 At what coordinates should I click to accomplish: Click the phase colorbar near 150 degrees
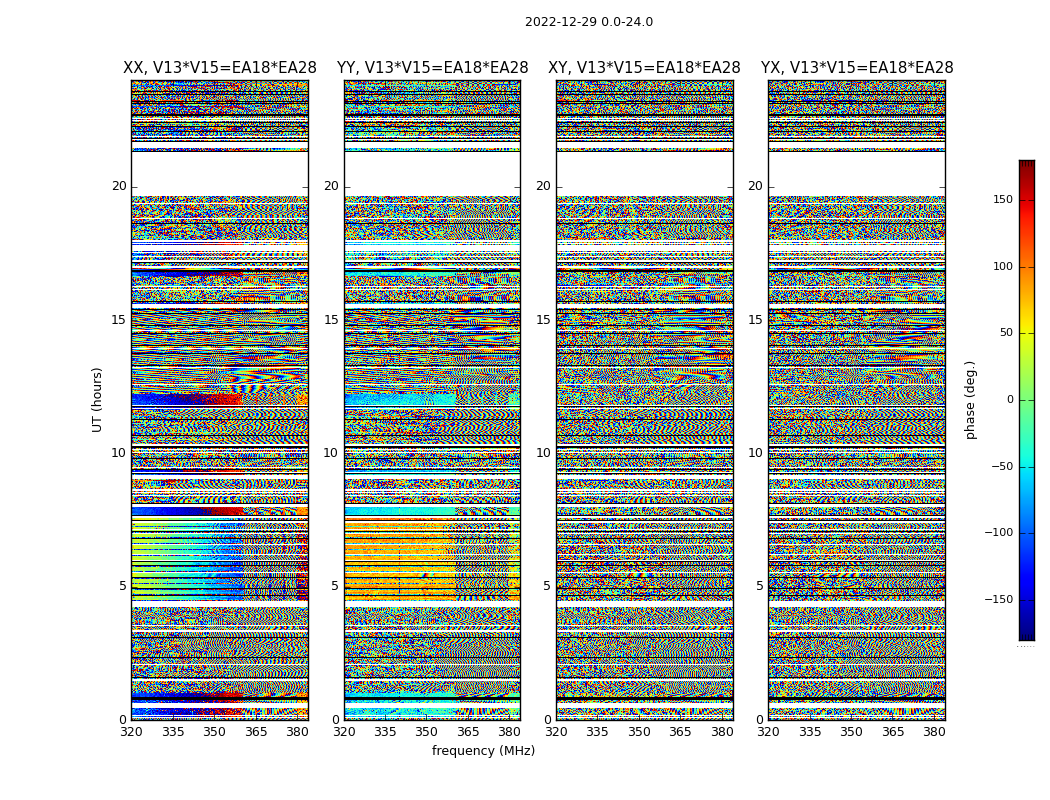tap(1027, 200)
